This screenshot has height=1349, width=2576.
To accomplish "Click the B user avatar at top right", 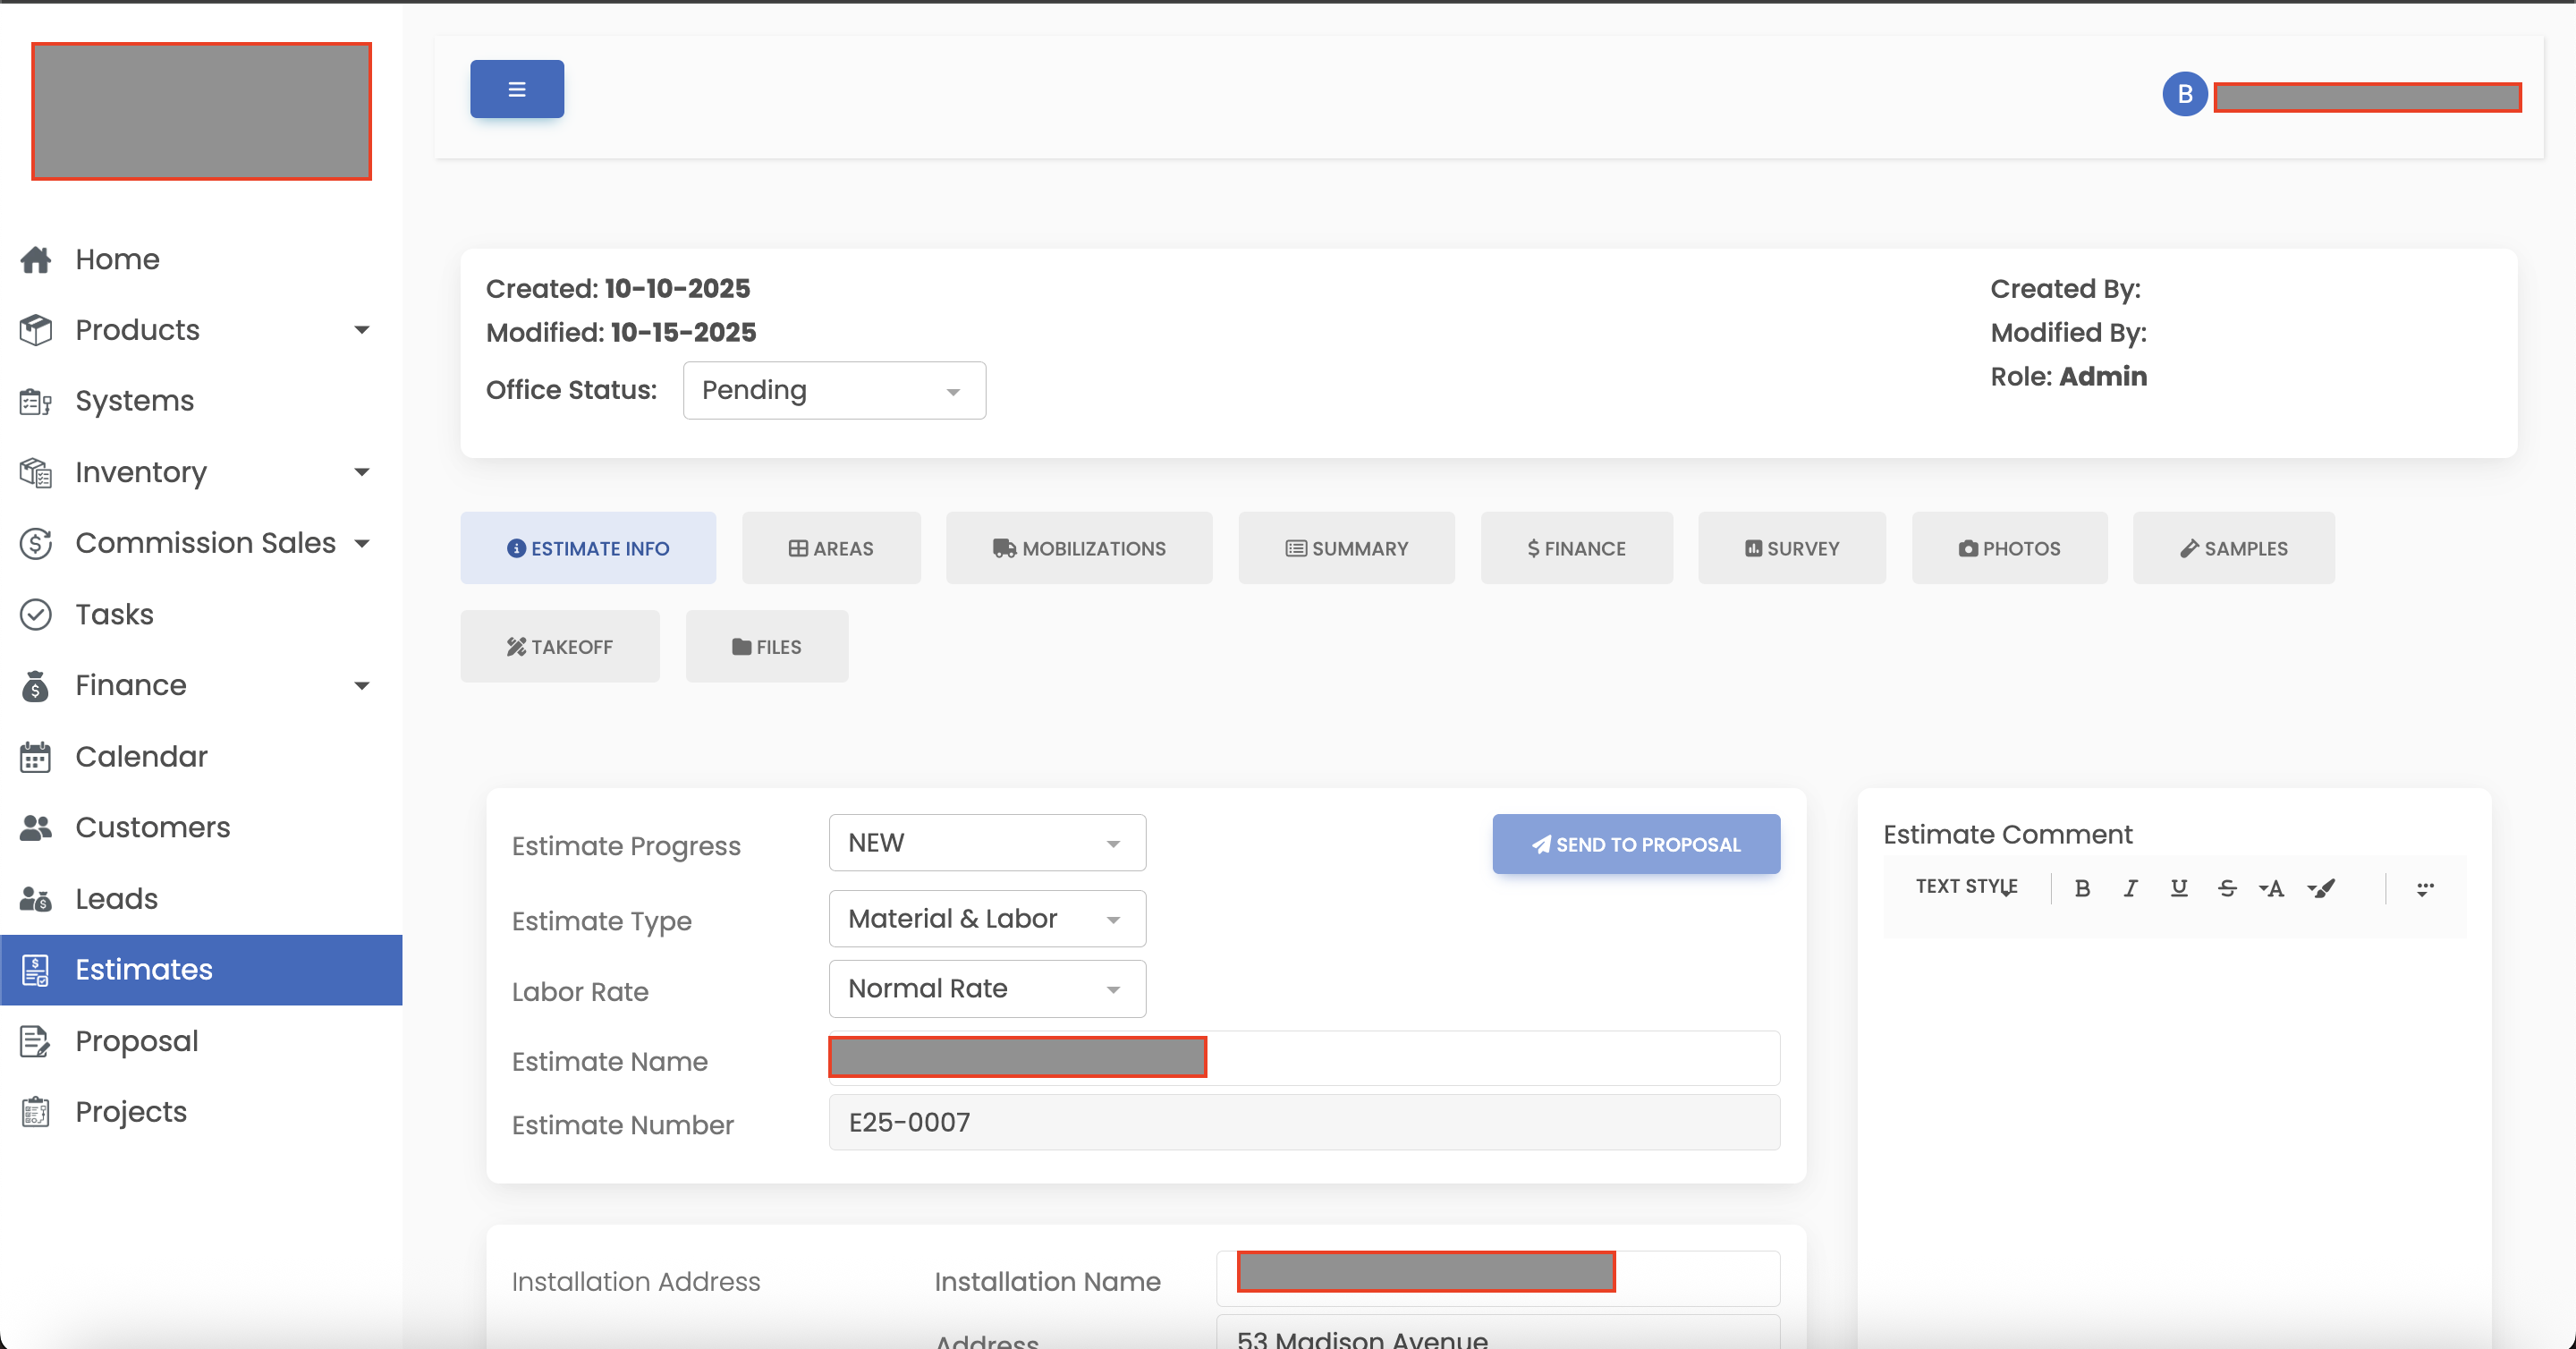I will point(2185,93).
